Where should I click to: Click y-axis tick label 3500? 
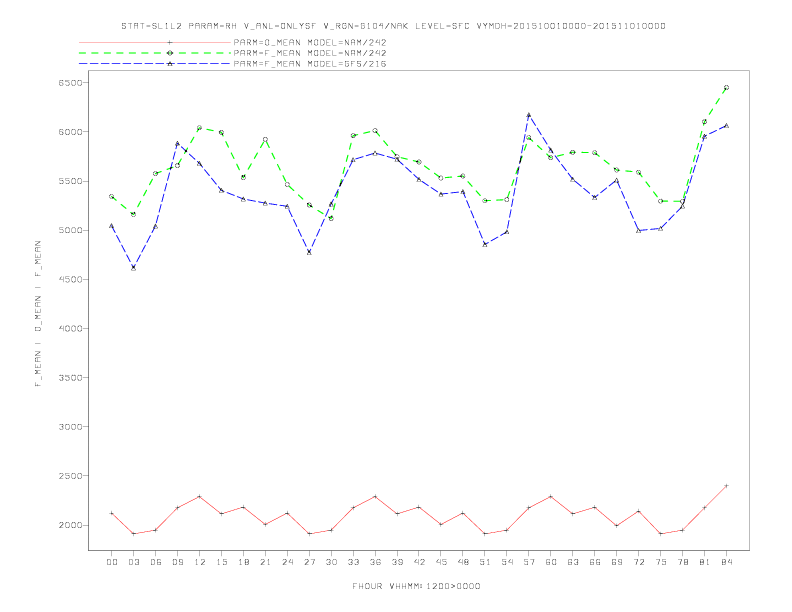pos(70,378)
